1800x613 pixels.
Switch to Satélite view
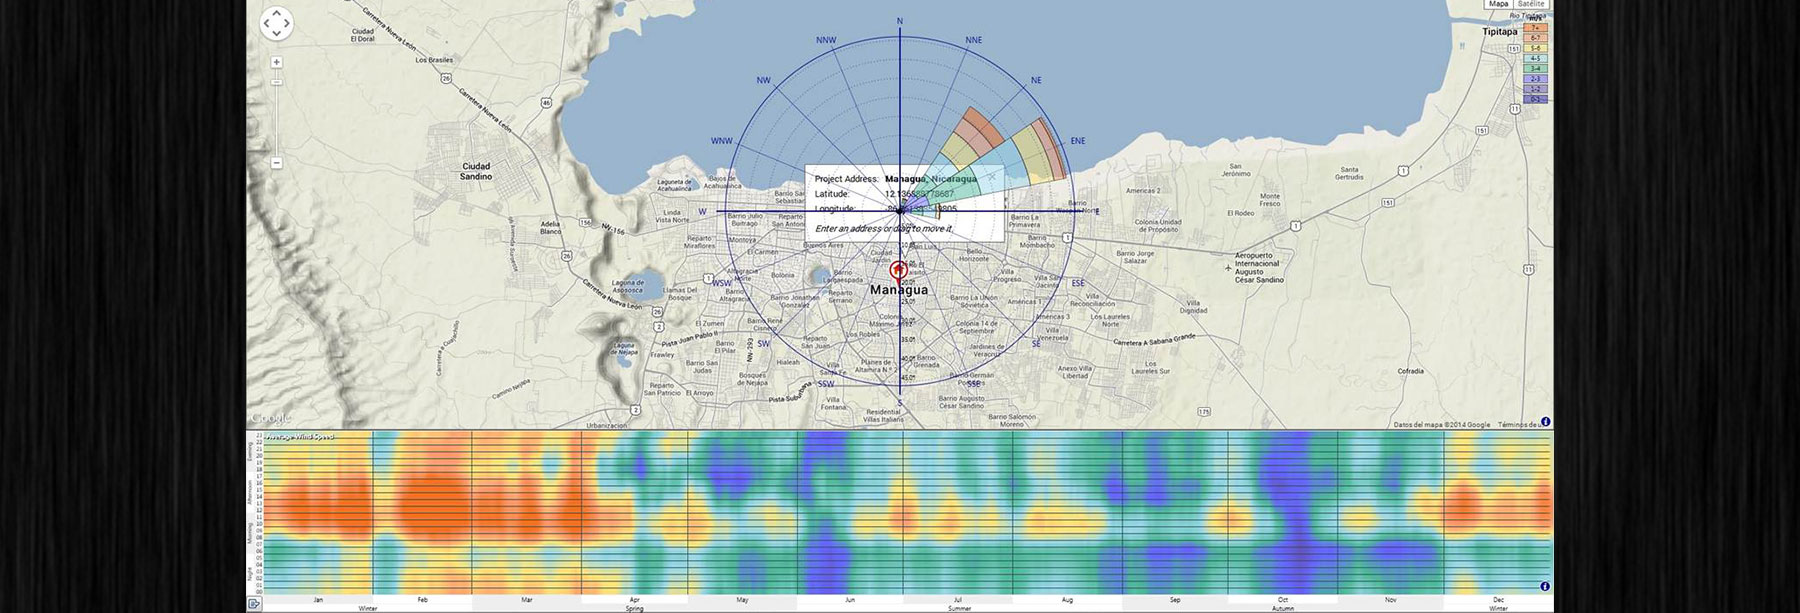[x=1531, y=4]
